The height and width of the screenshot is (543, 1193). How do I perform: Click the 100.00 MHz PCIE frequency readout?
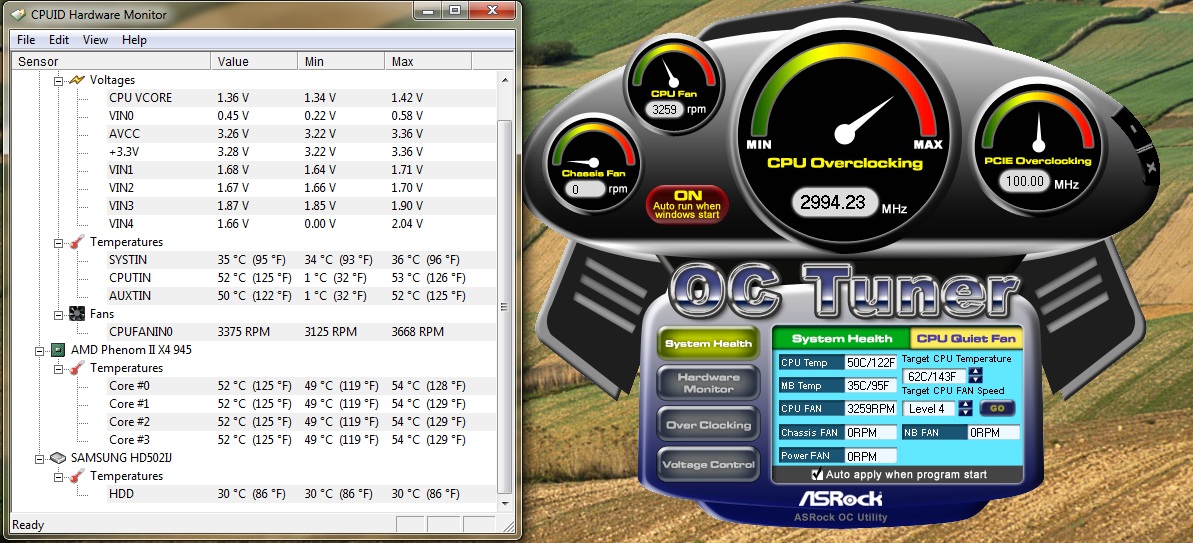click(1024, 182)
